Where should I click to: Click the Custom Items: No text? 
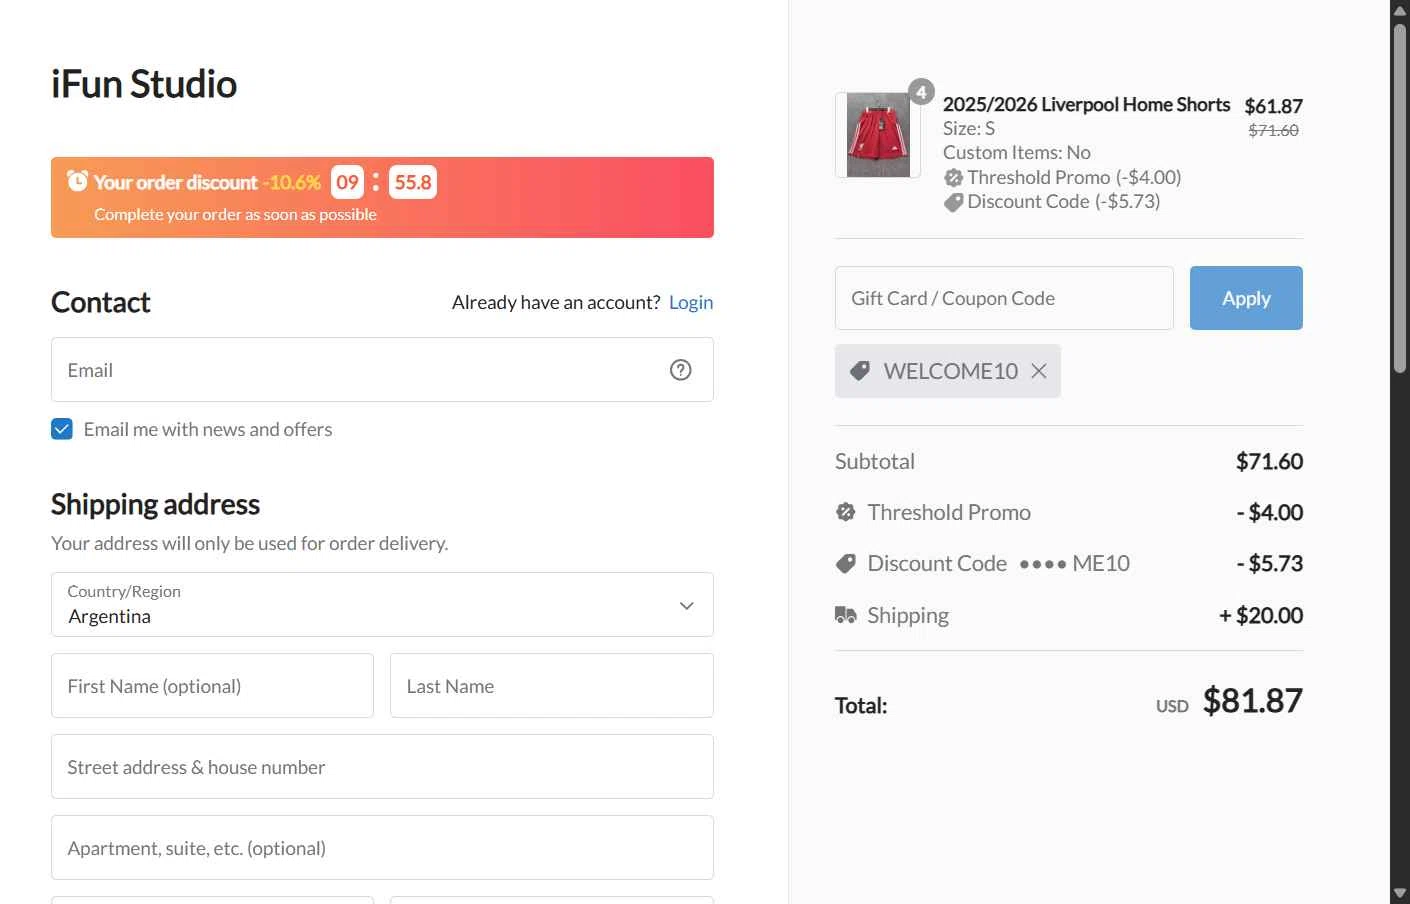(1017, 153)
